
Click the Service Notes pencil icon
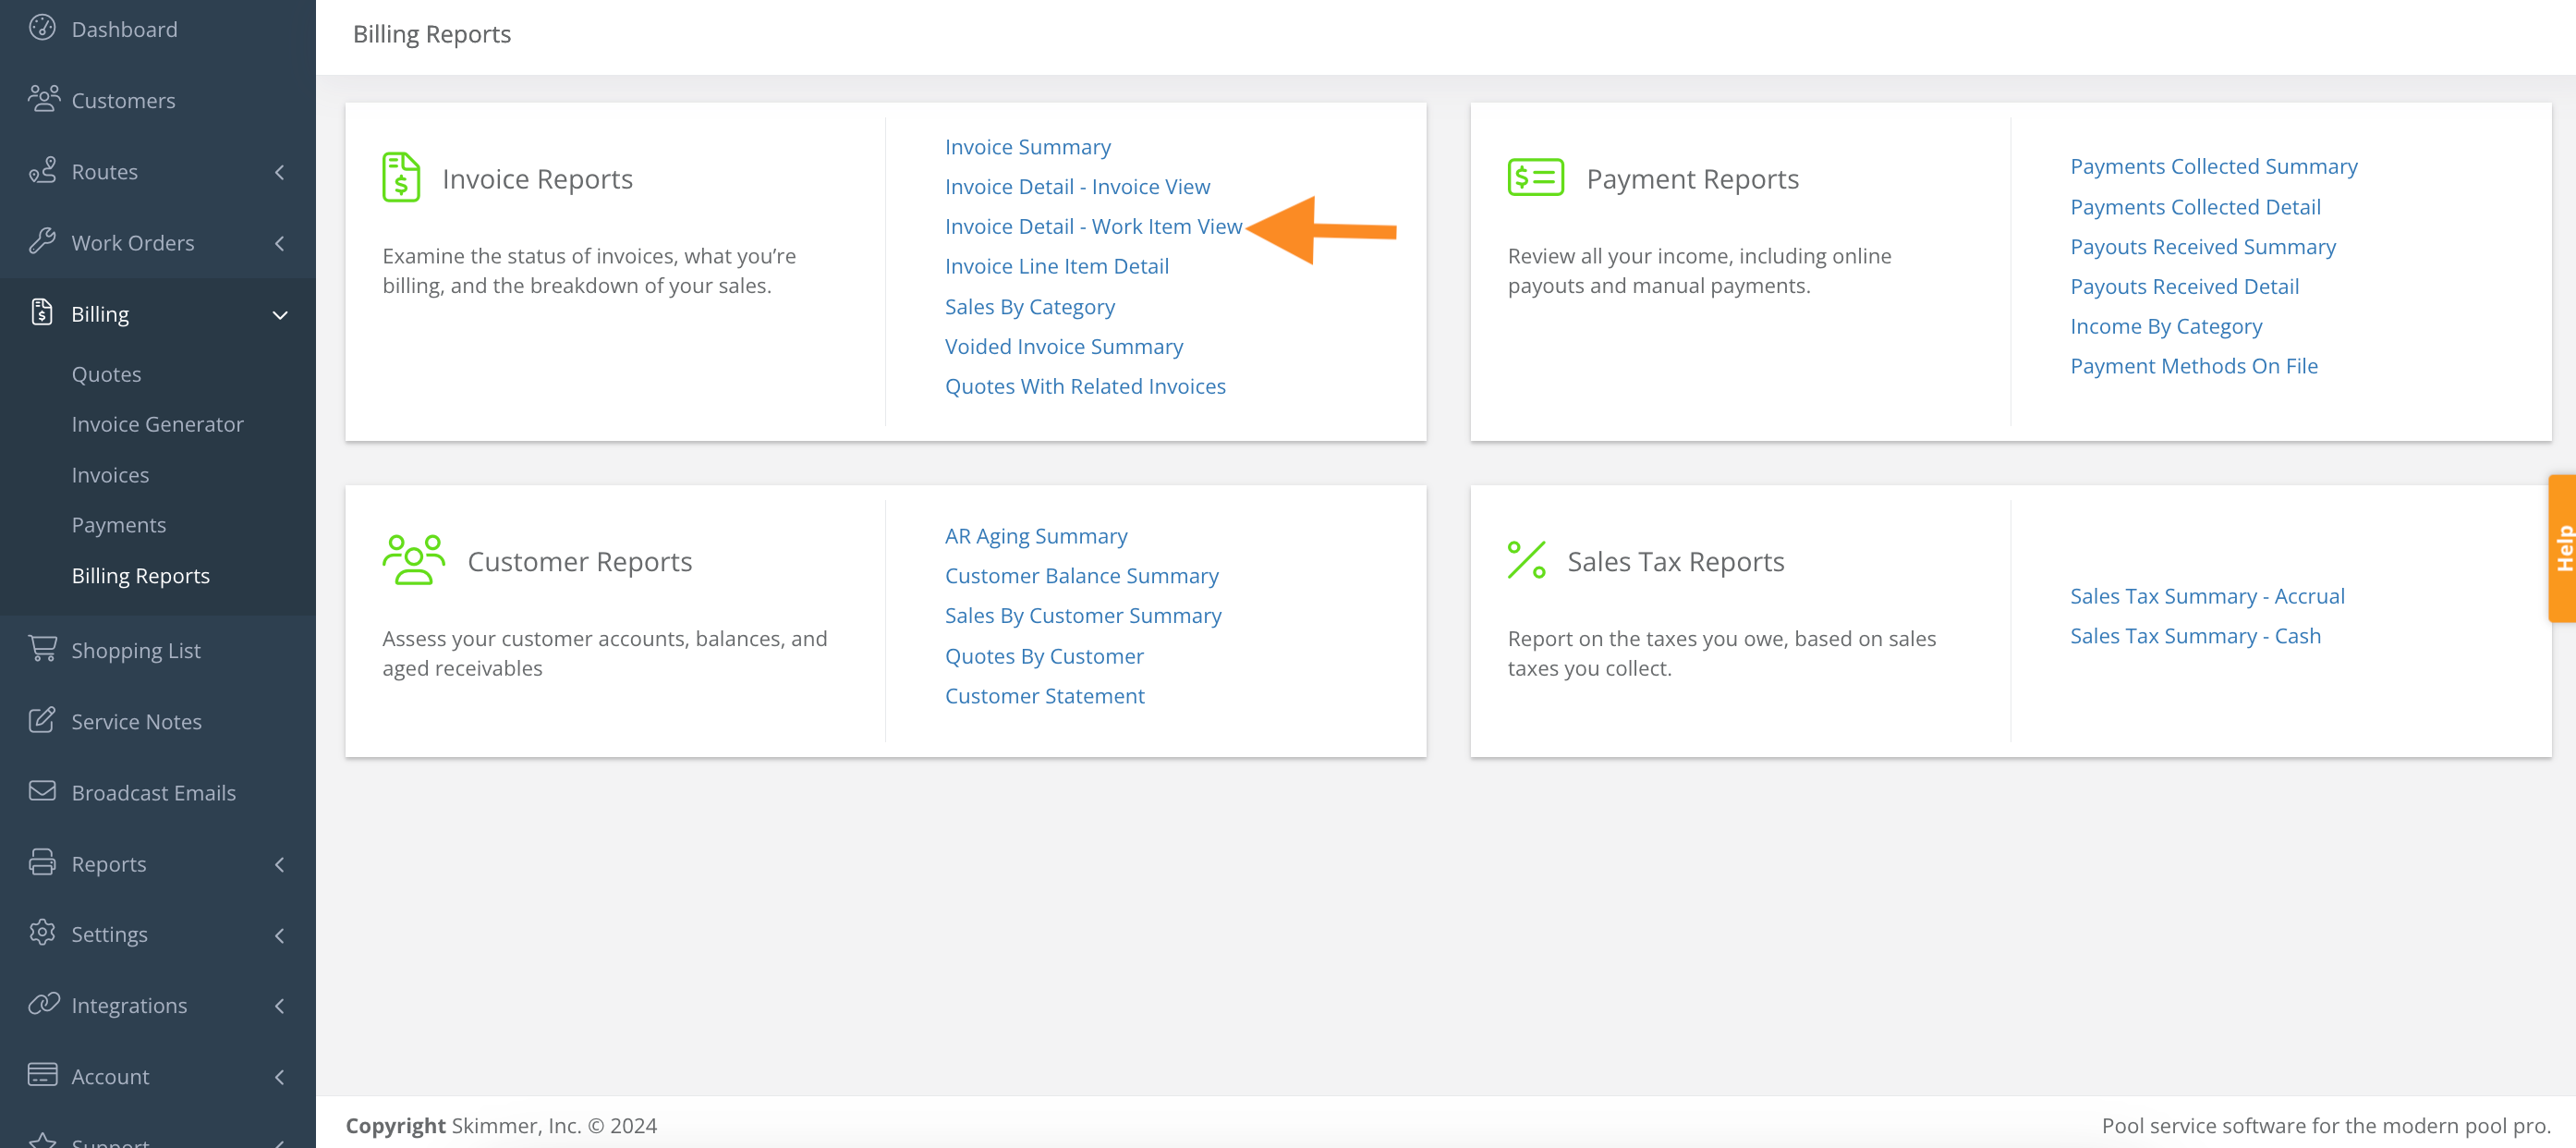(42, 720)
